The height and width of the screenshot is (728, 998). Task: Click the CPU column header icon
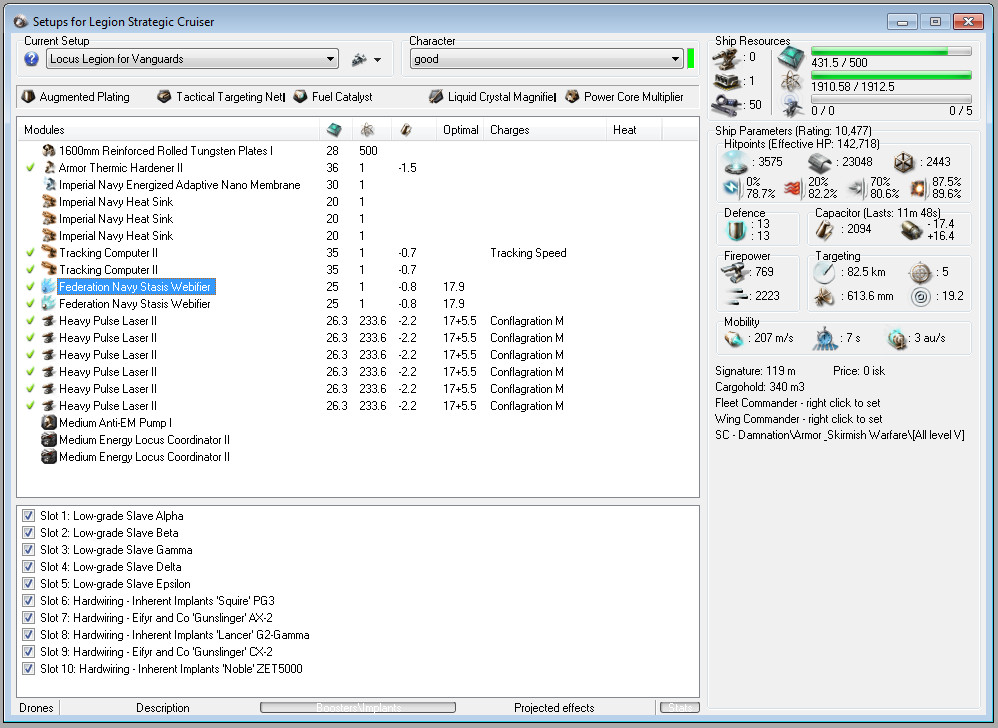334,130
